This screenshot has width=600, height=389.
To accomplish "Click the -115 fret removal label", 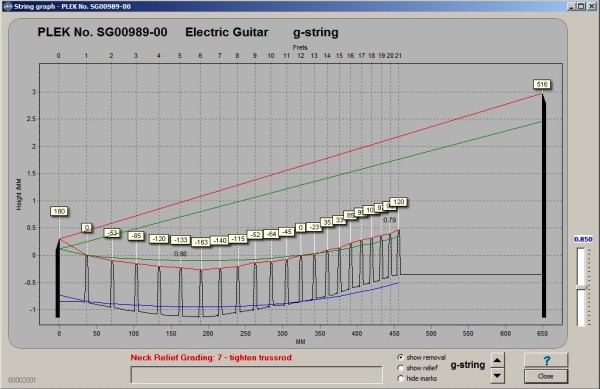I will [238, 239].
